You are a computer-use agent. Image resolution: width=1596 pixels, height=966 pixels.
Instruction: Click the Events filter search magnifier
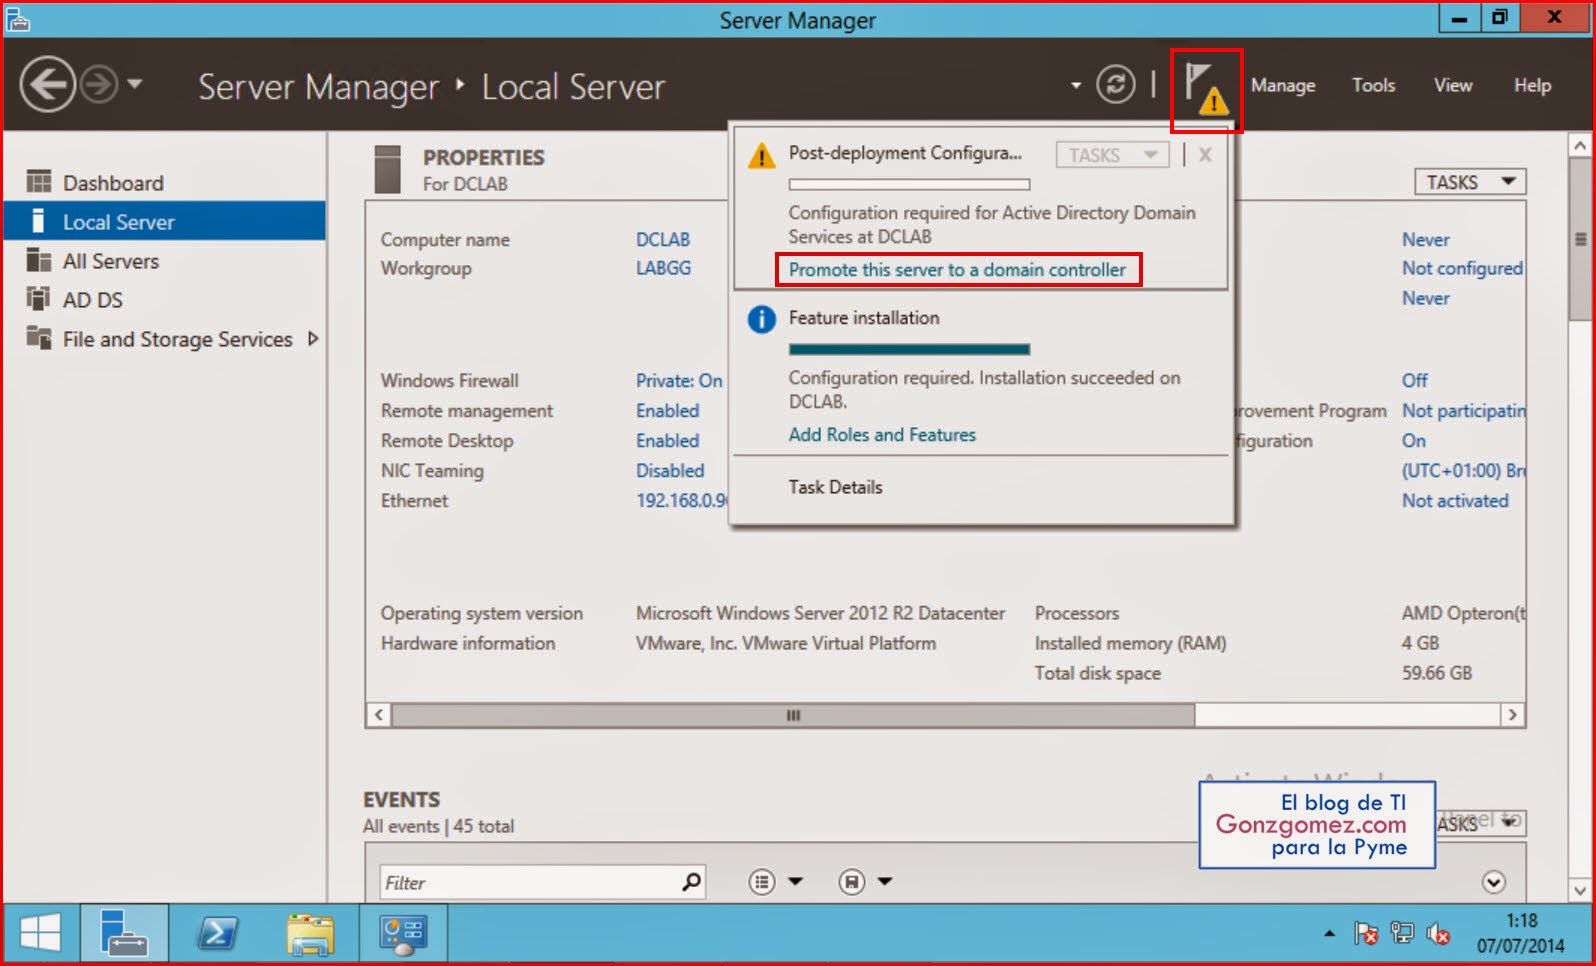pyautogui.click(x=691, y=882)
